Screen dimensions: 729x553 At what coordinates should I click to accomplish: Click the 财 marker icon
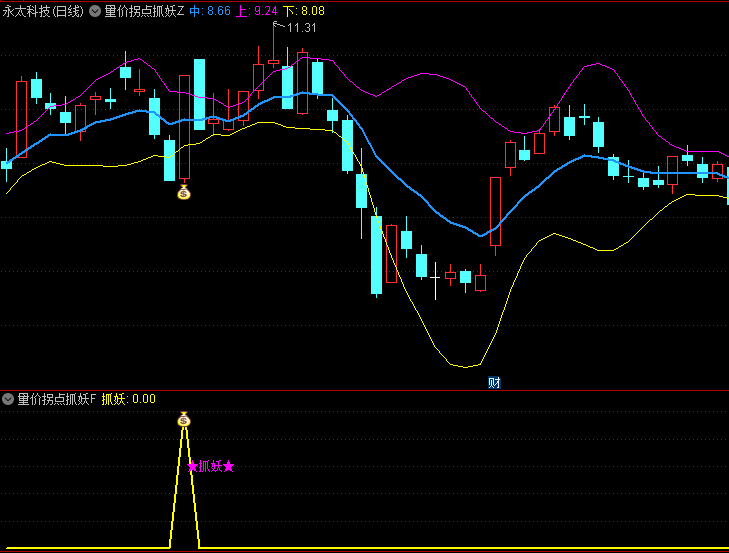click(494, 383)
